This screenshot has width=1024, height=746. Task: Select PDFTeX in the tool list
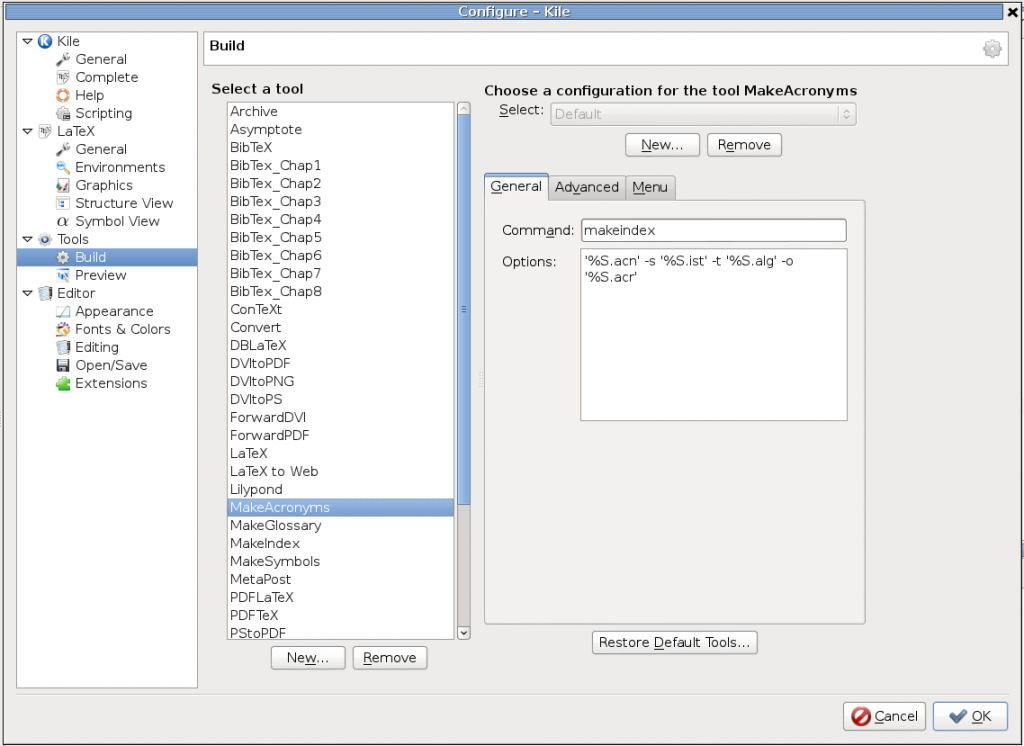(x=340, y=615)
